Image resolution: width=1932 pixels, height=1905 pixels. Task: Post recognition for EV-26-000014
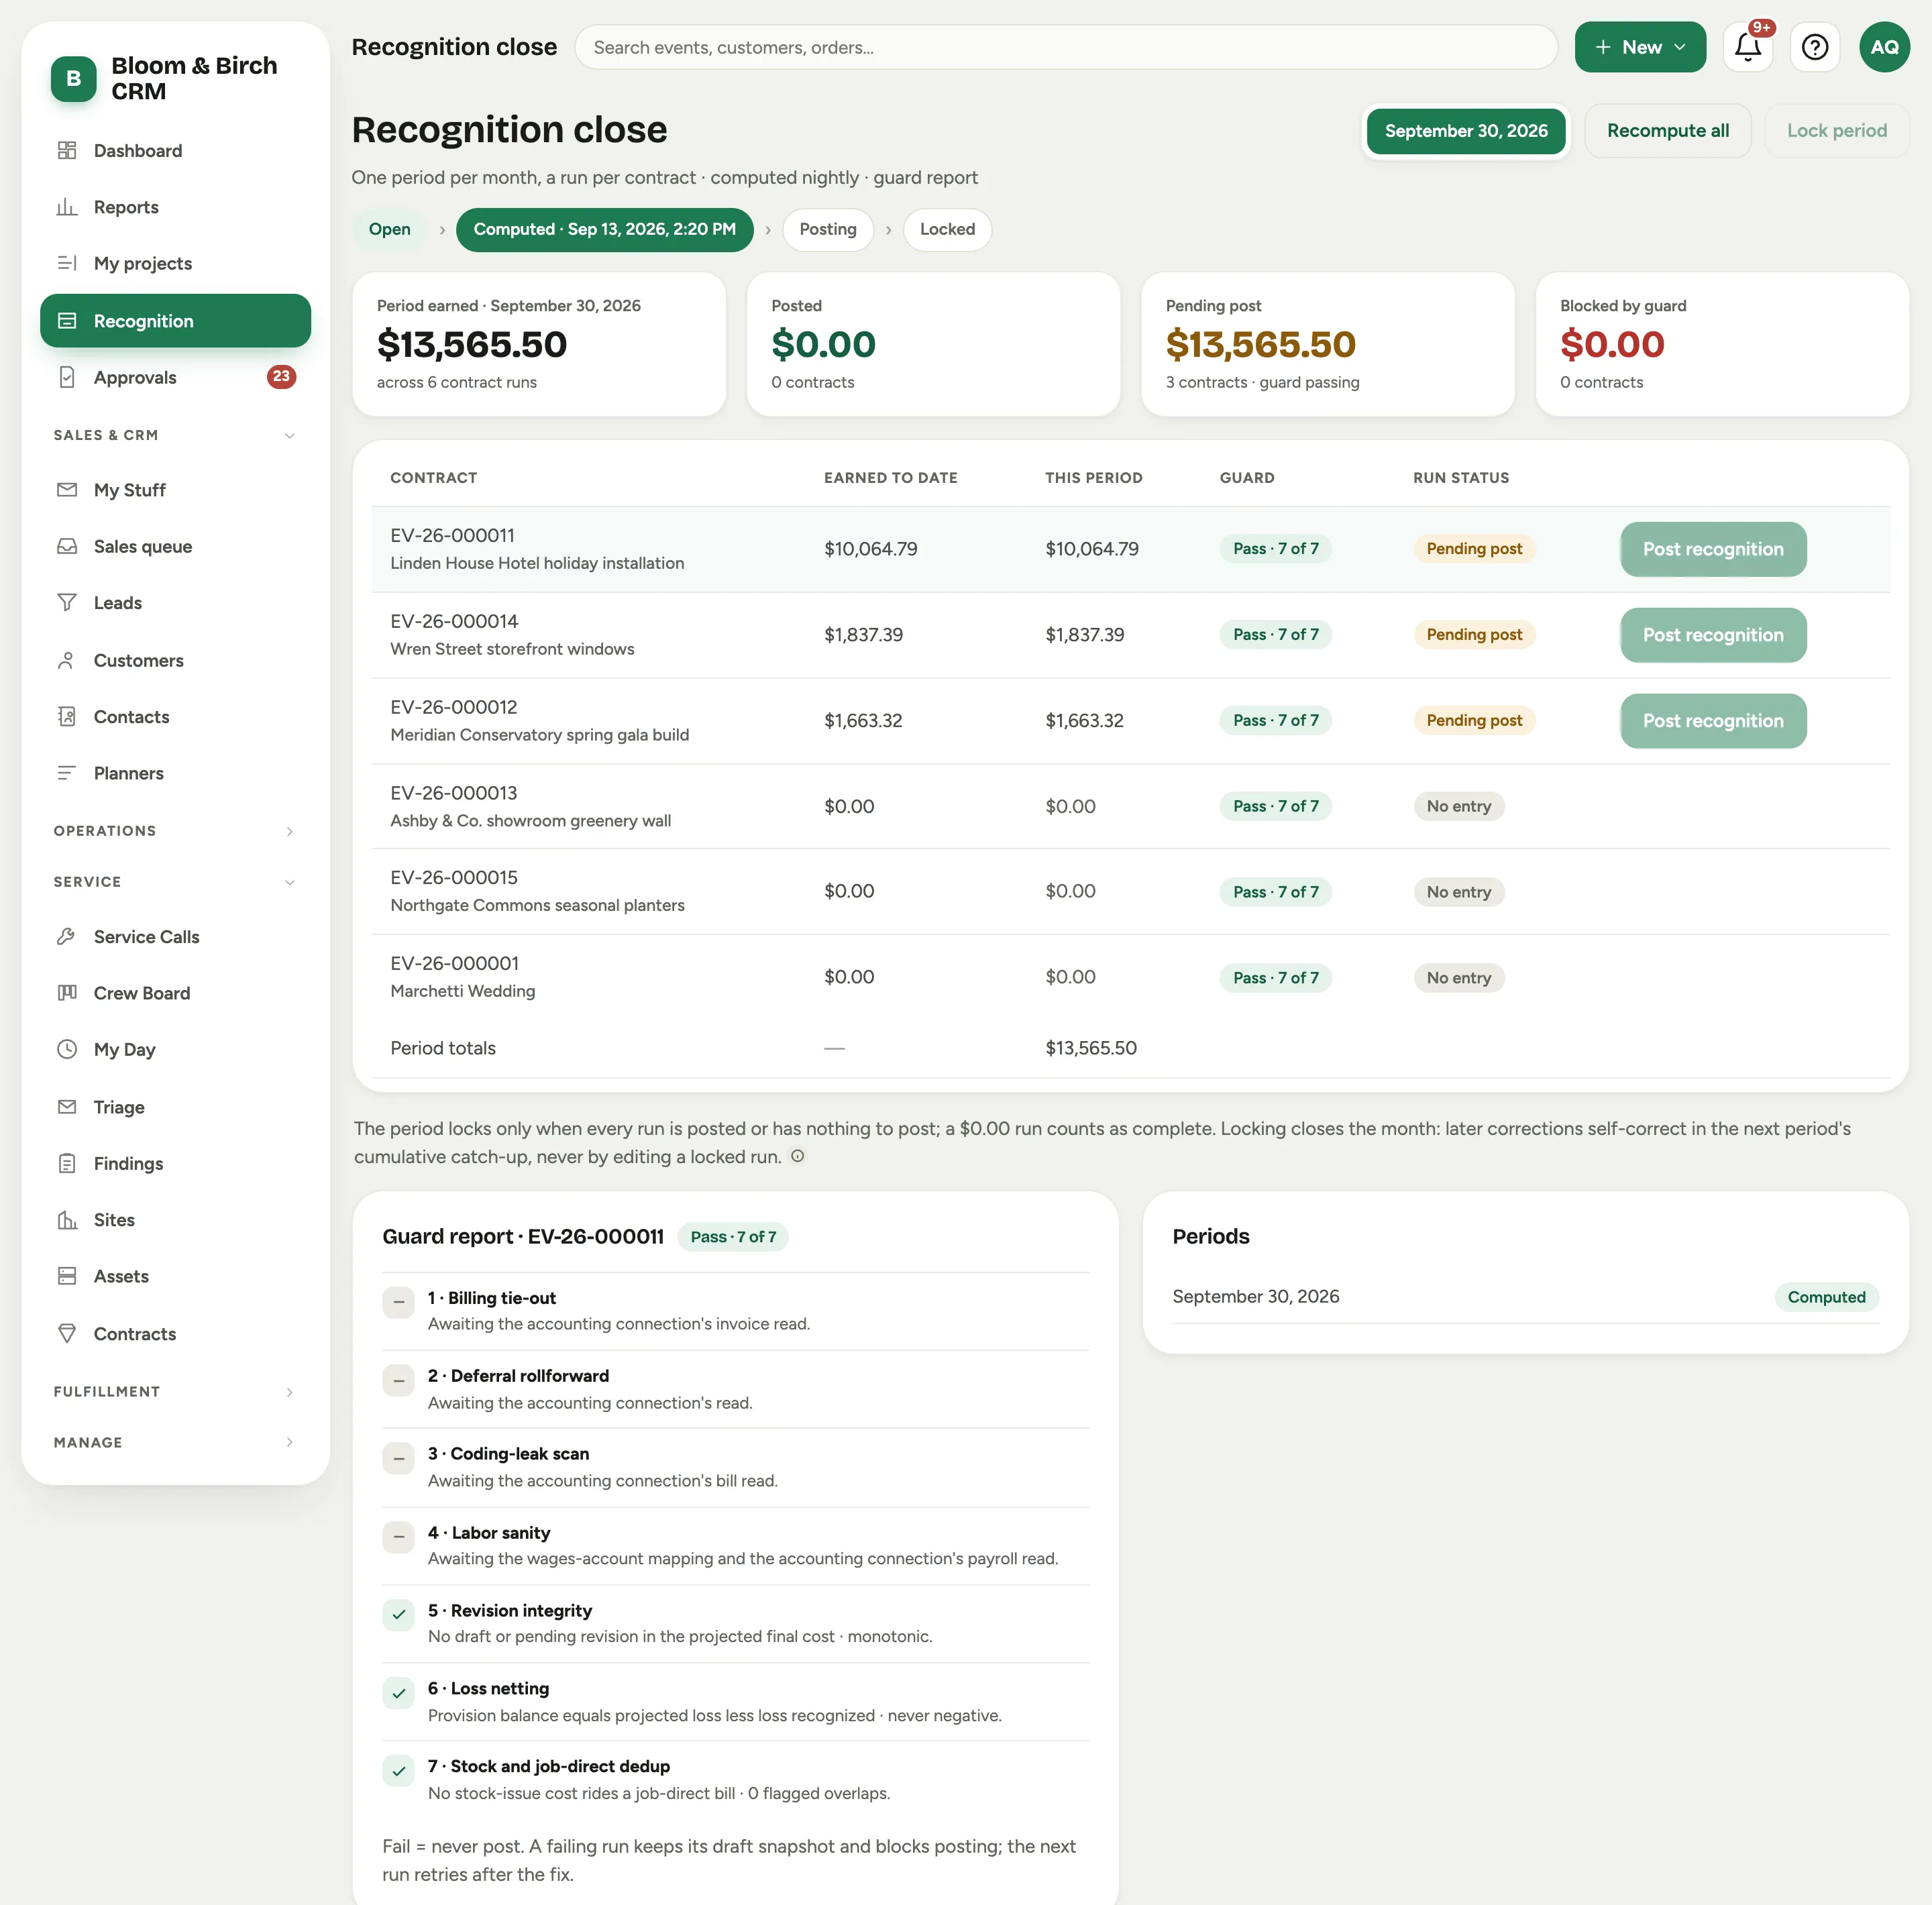(1712, 635)
